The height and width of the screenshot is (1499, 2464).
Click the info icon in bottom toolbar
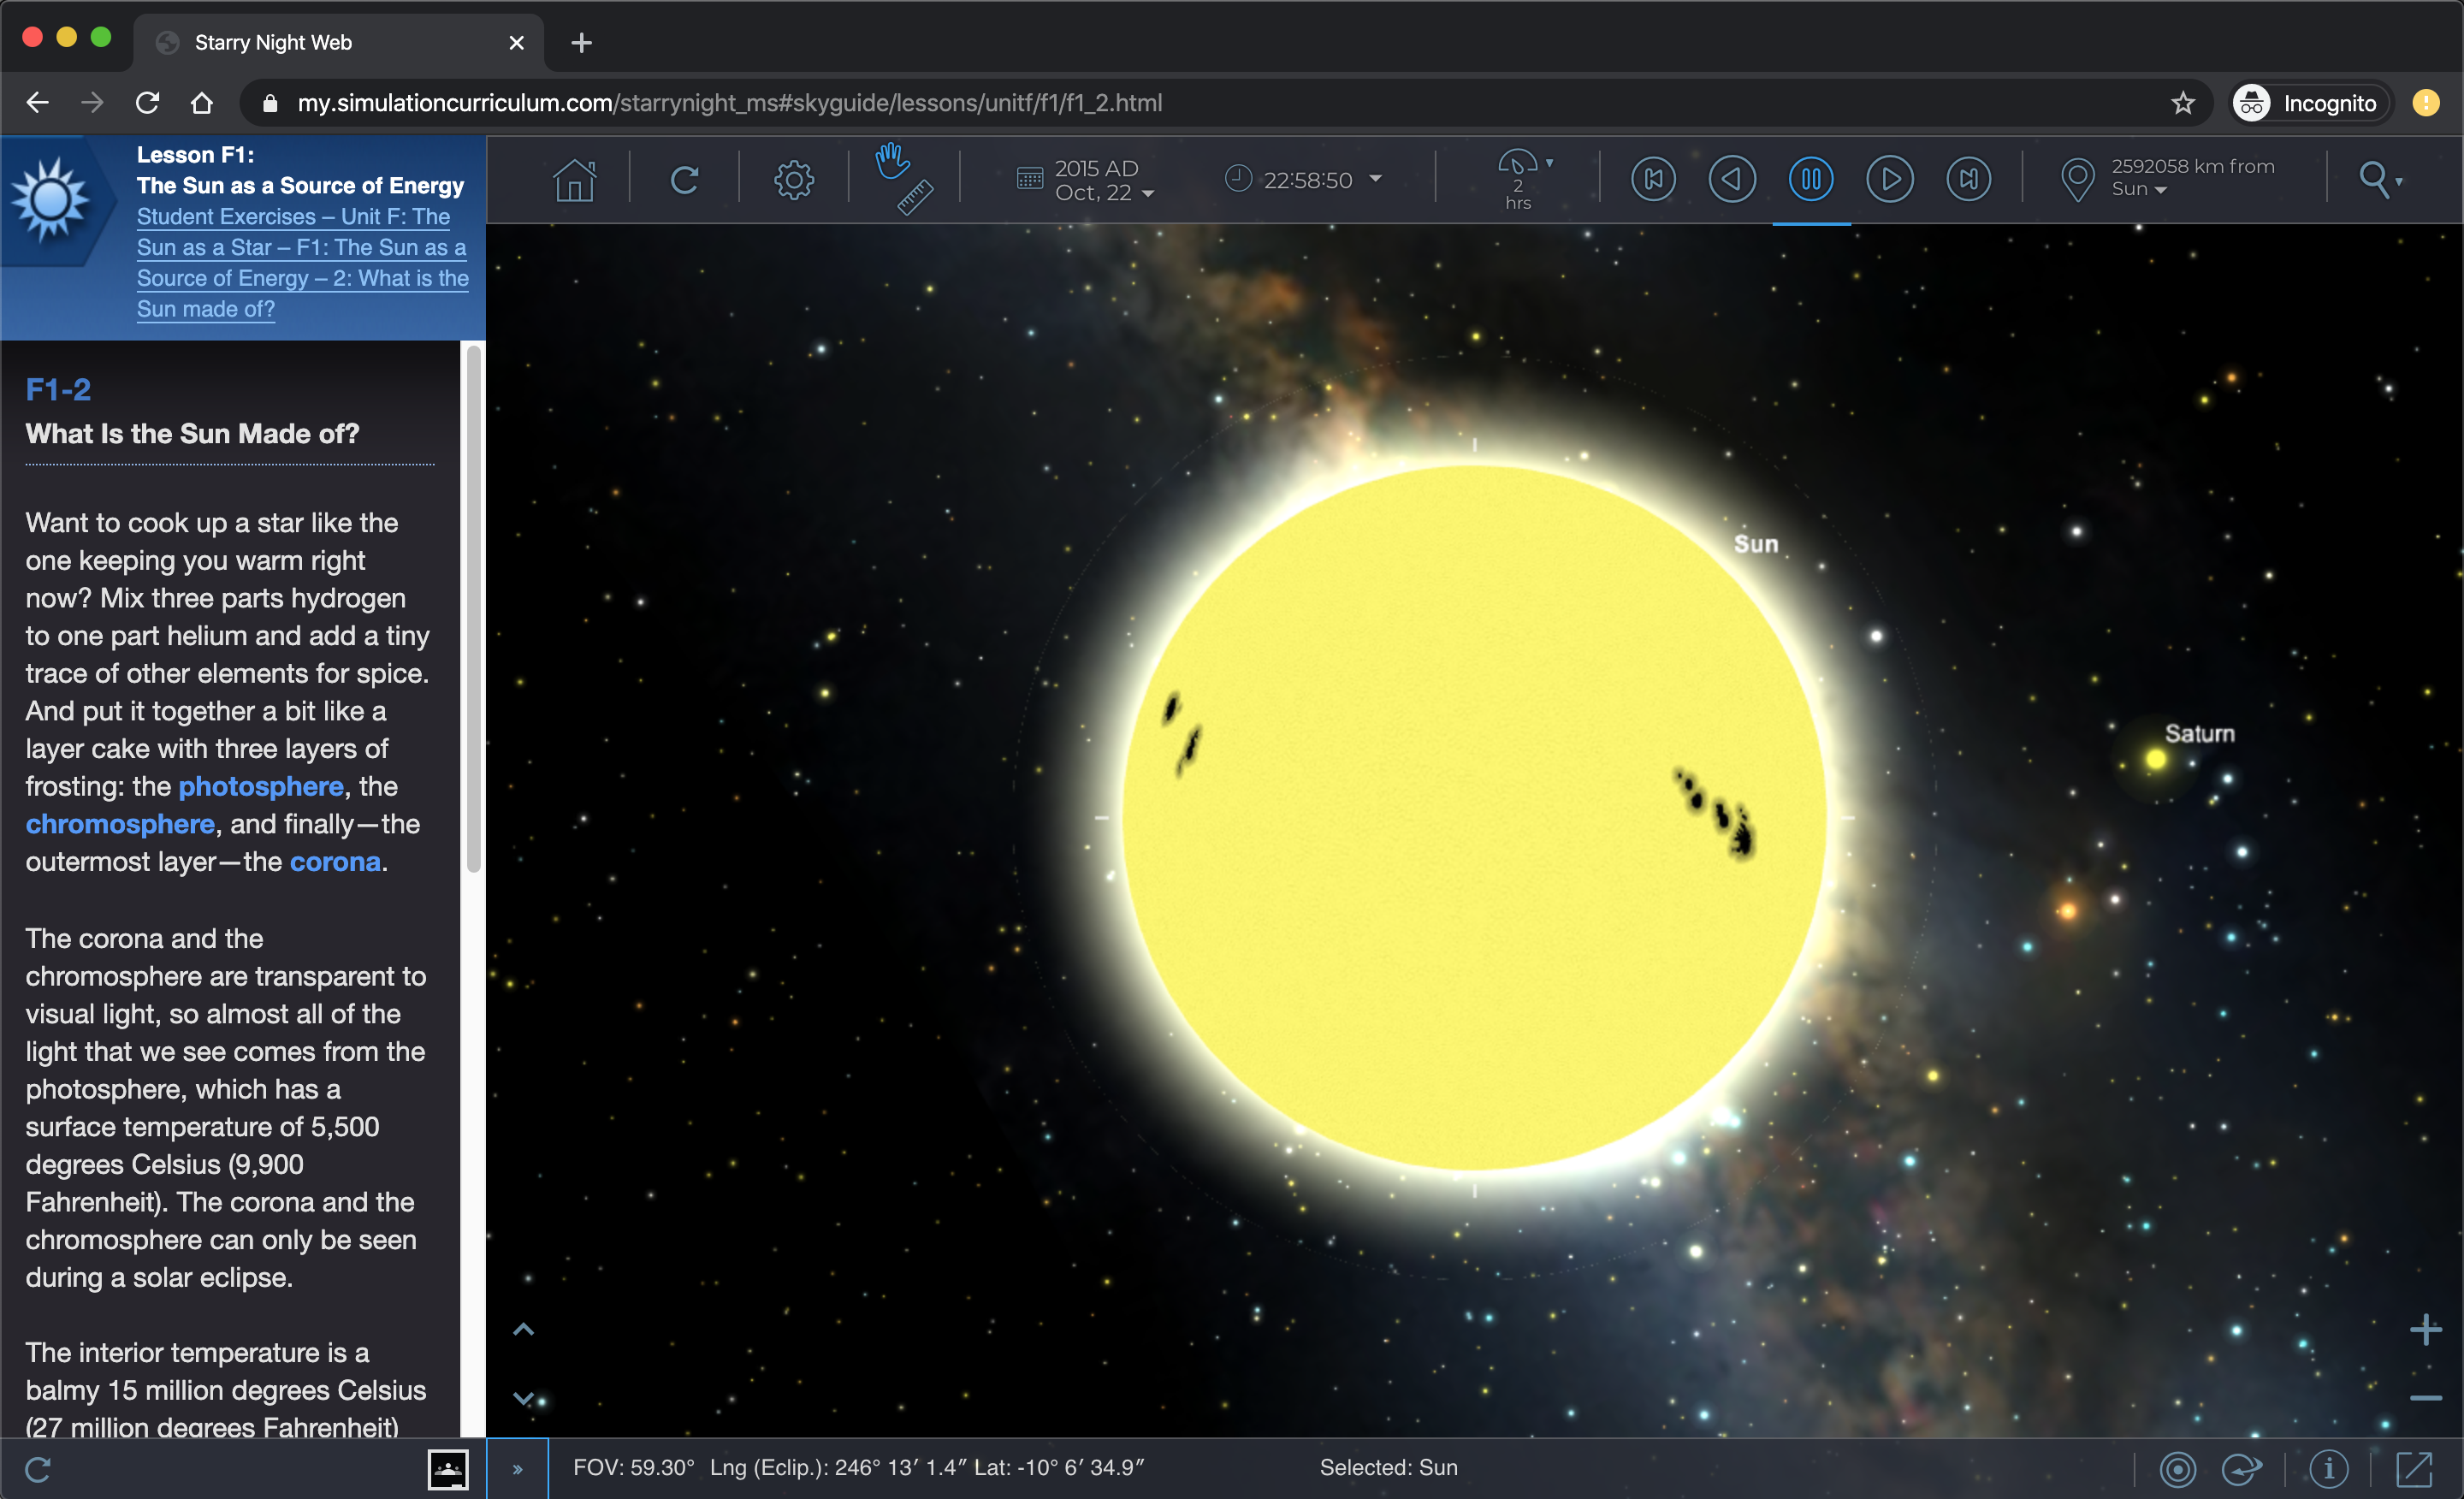[2329, 1468]
